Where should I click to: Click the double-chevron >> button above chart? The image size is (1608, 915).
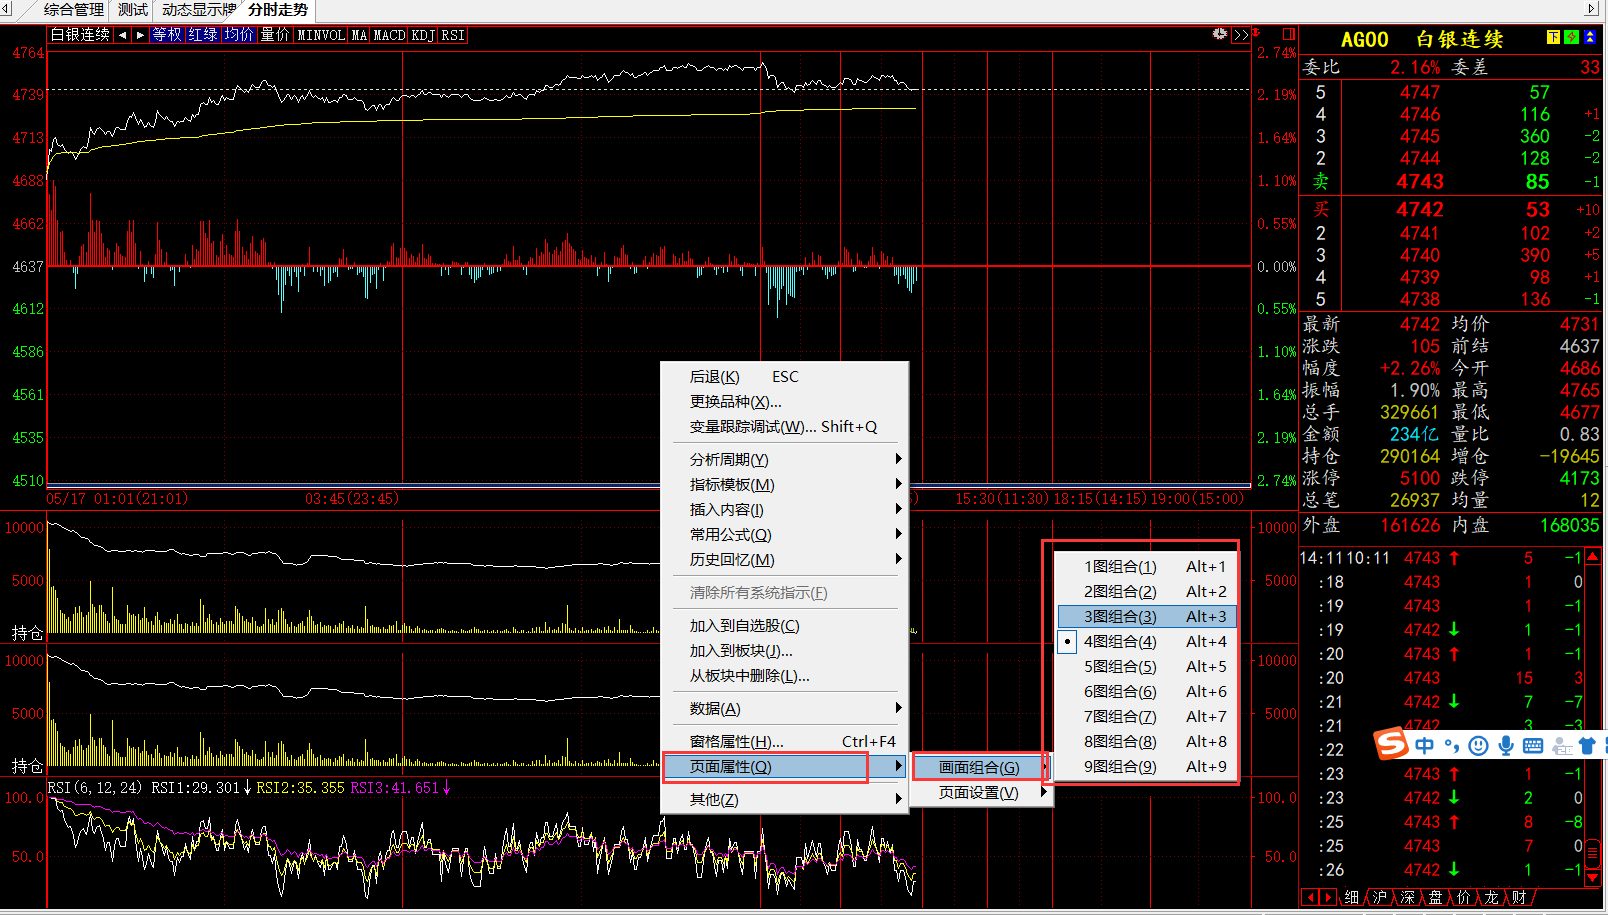1241,35
